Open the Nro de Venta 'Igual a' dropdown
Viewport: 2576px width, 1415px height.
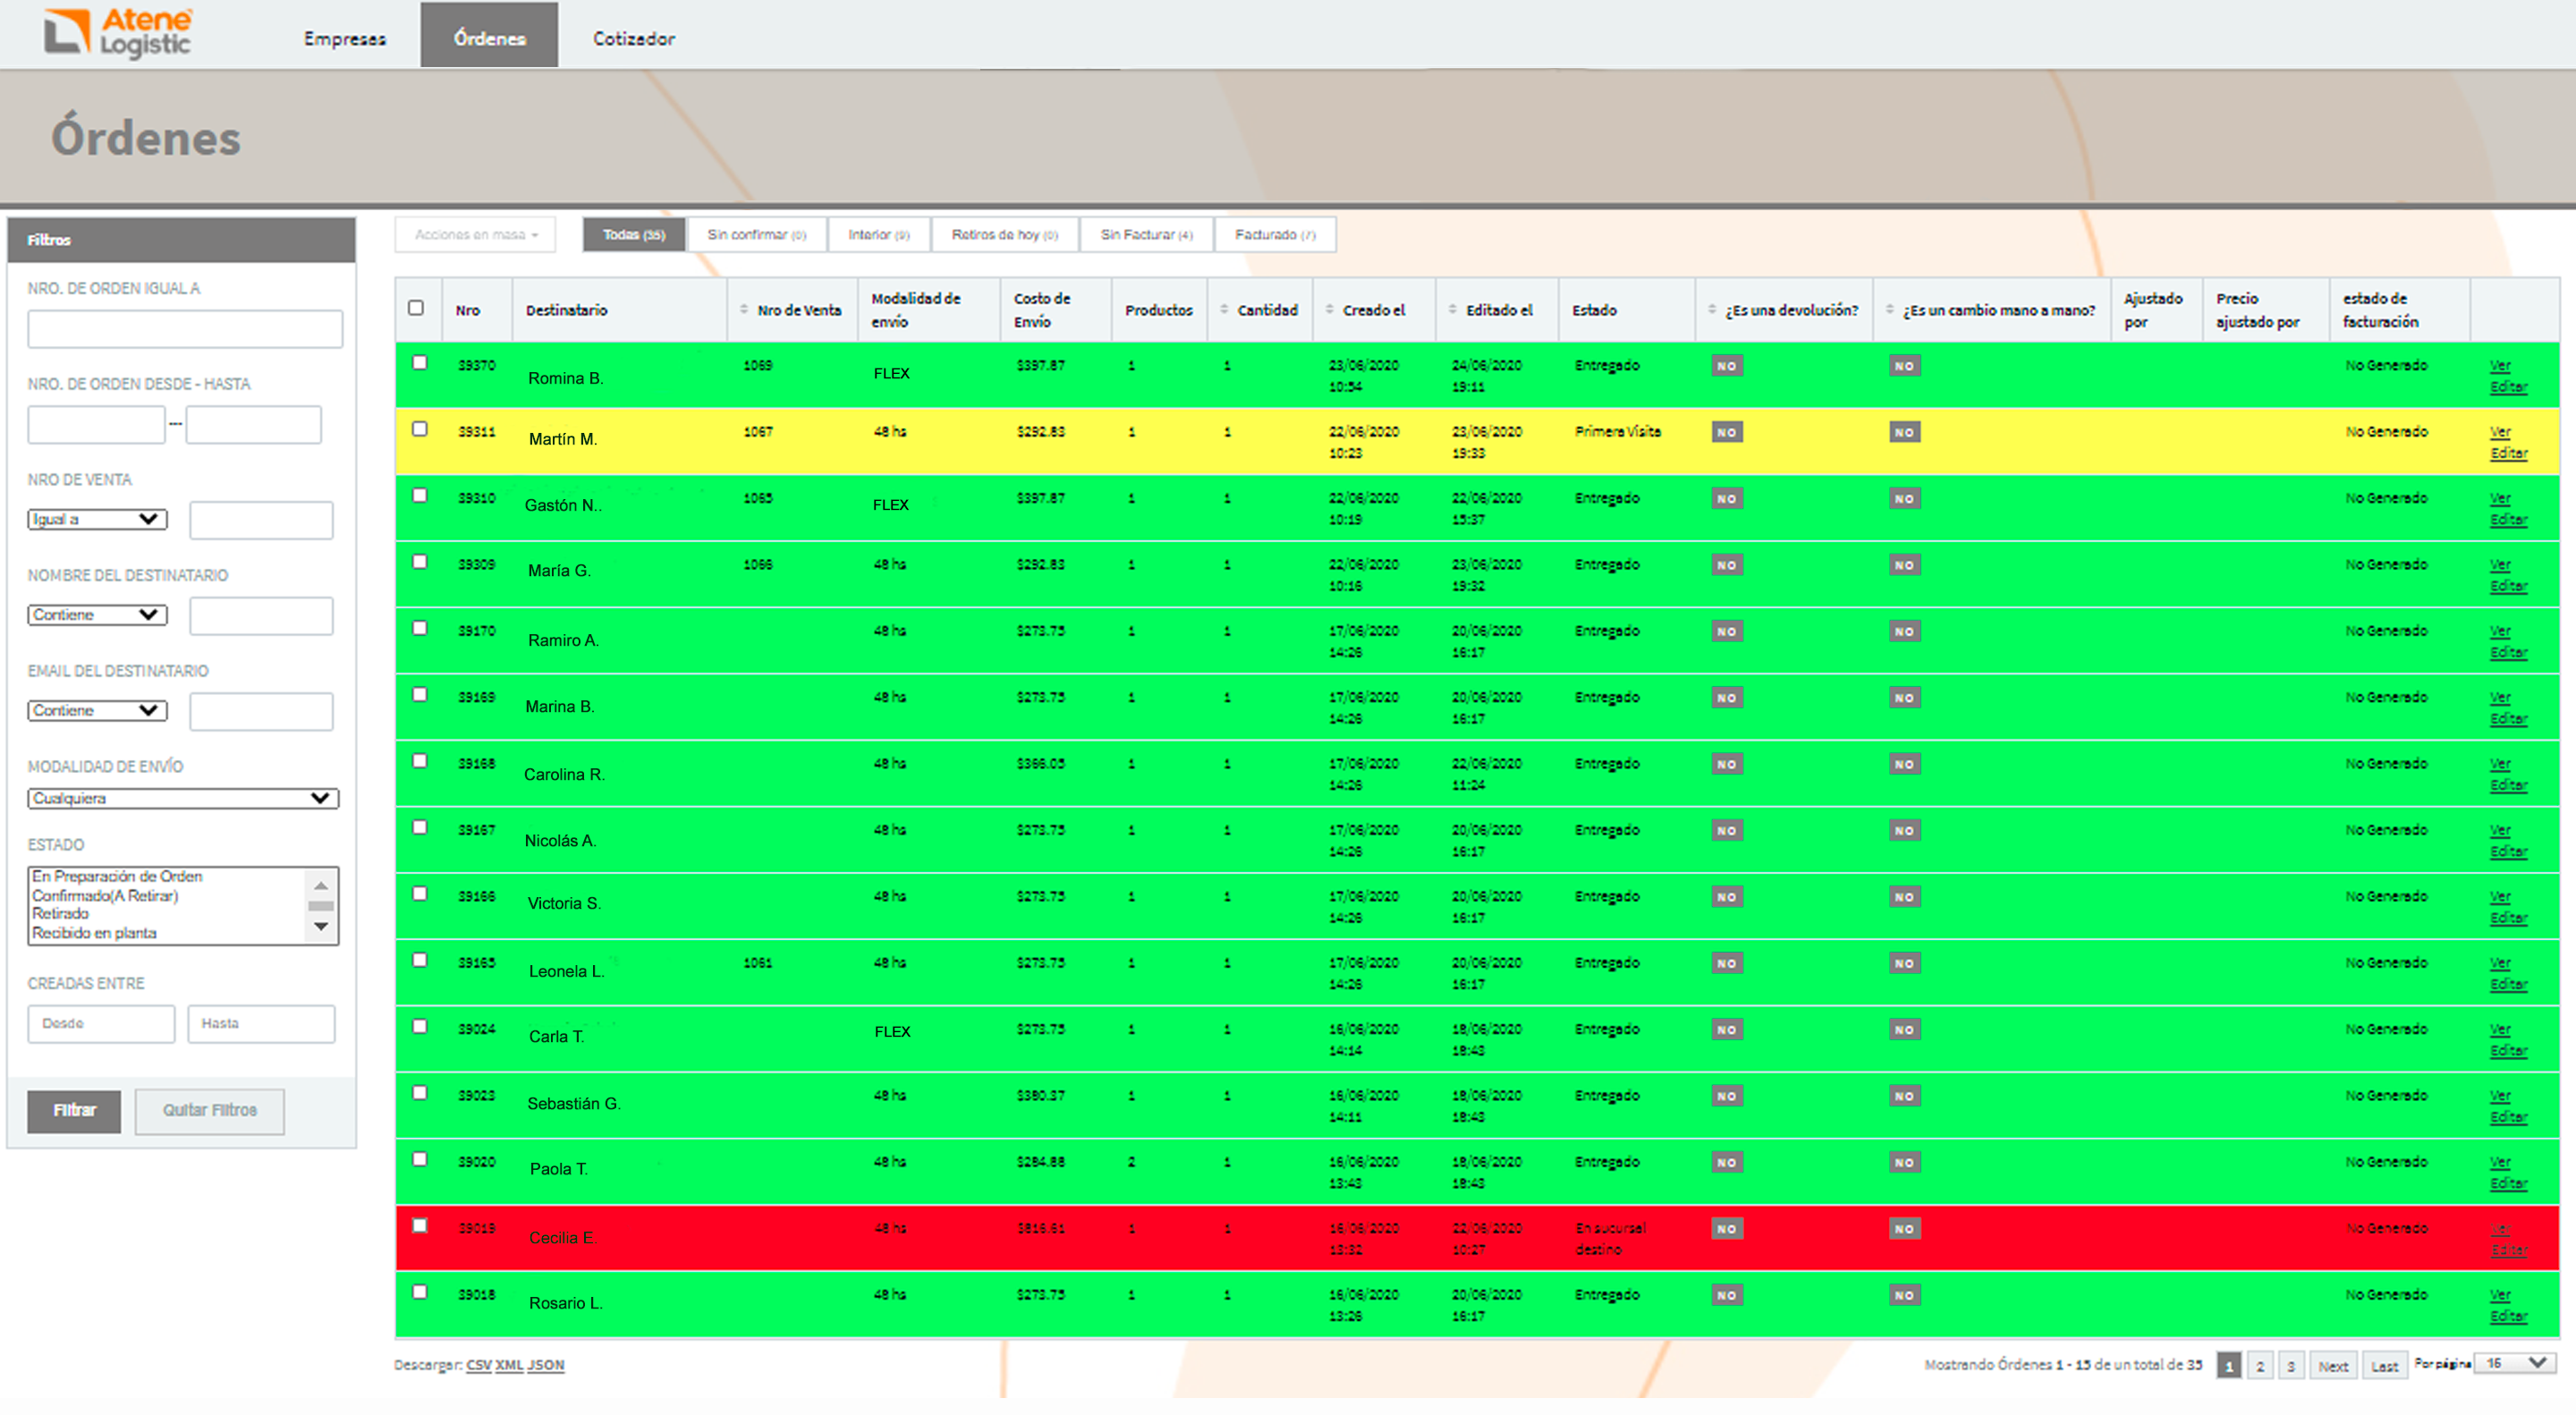click(97, 519)
